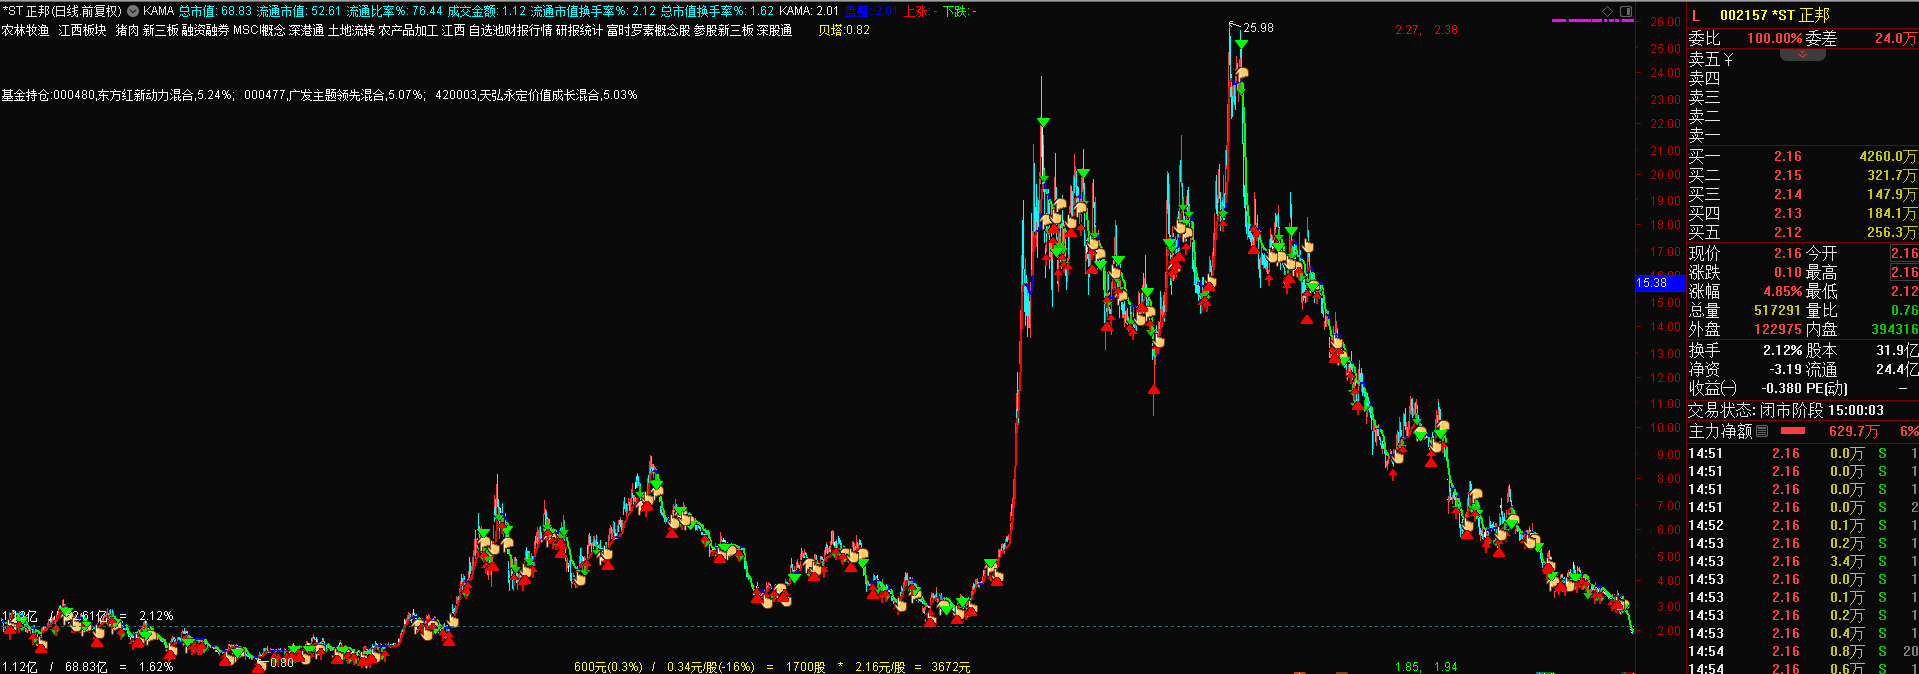Viewport: 1919px width, 674px height.
Task: Click the 2.27, 2.38 red values
Action: coord(1427,30)
